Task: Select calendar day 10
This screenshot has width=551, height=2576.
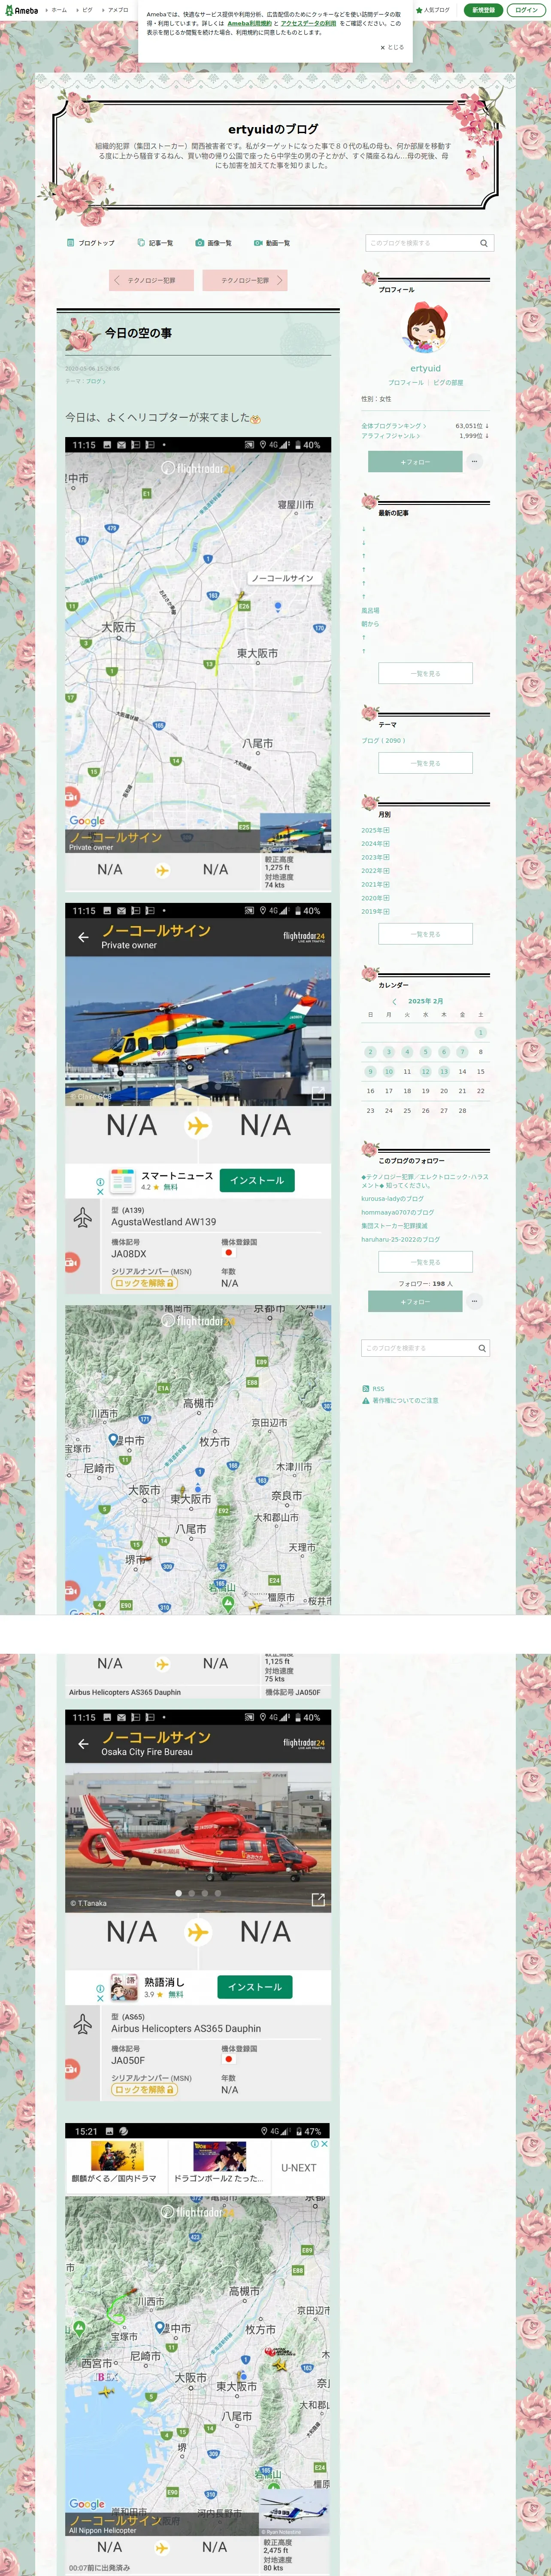Action: [x=388, y=1071]
